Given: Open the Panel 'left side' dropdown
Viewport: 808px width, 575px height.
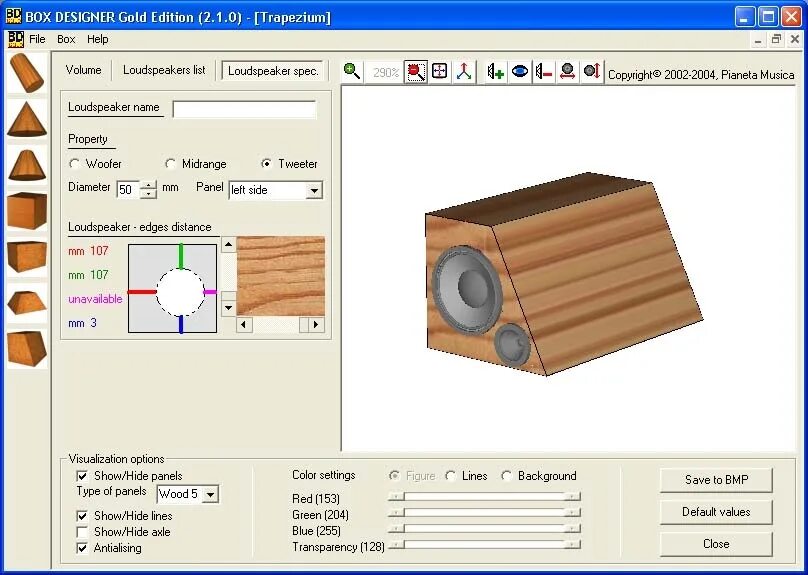Looking at the screenshot, I should [x=313, y=191].
